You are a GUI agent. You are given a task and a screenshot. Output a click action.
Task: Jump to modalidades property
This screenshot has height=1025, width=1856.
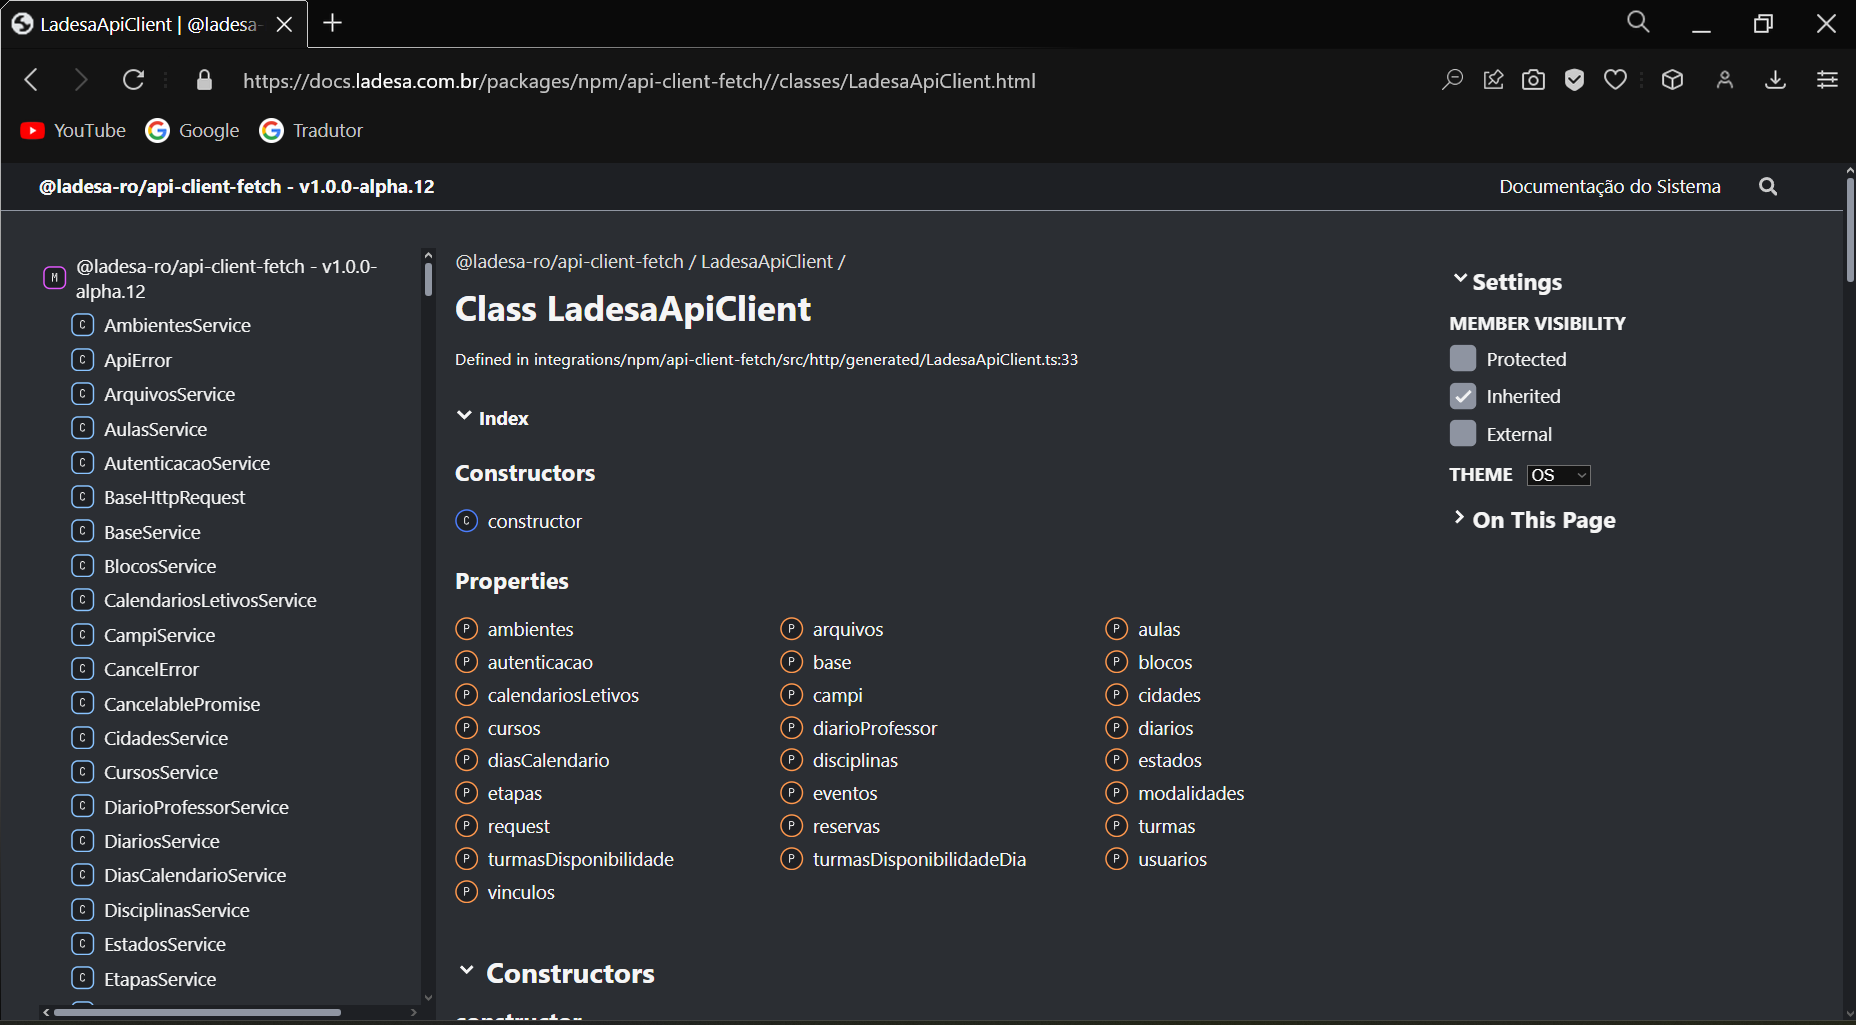click(x=1176, y=793)
